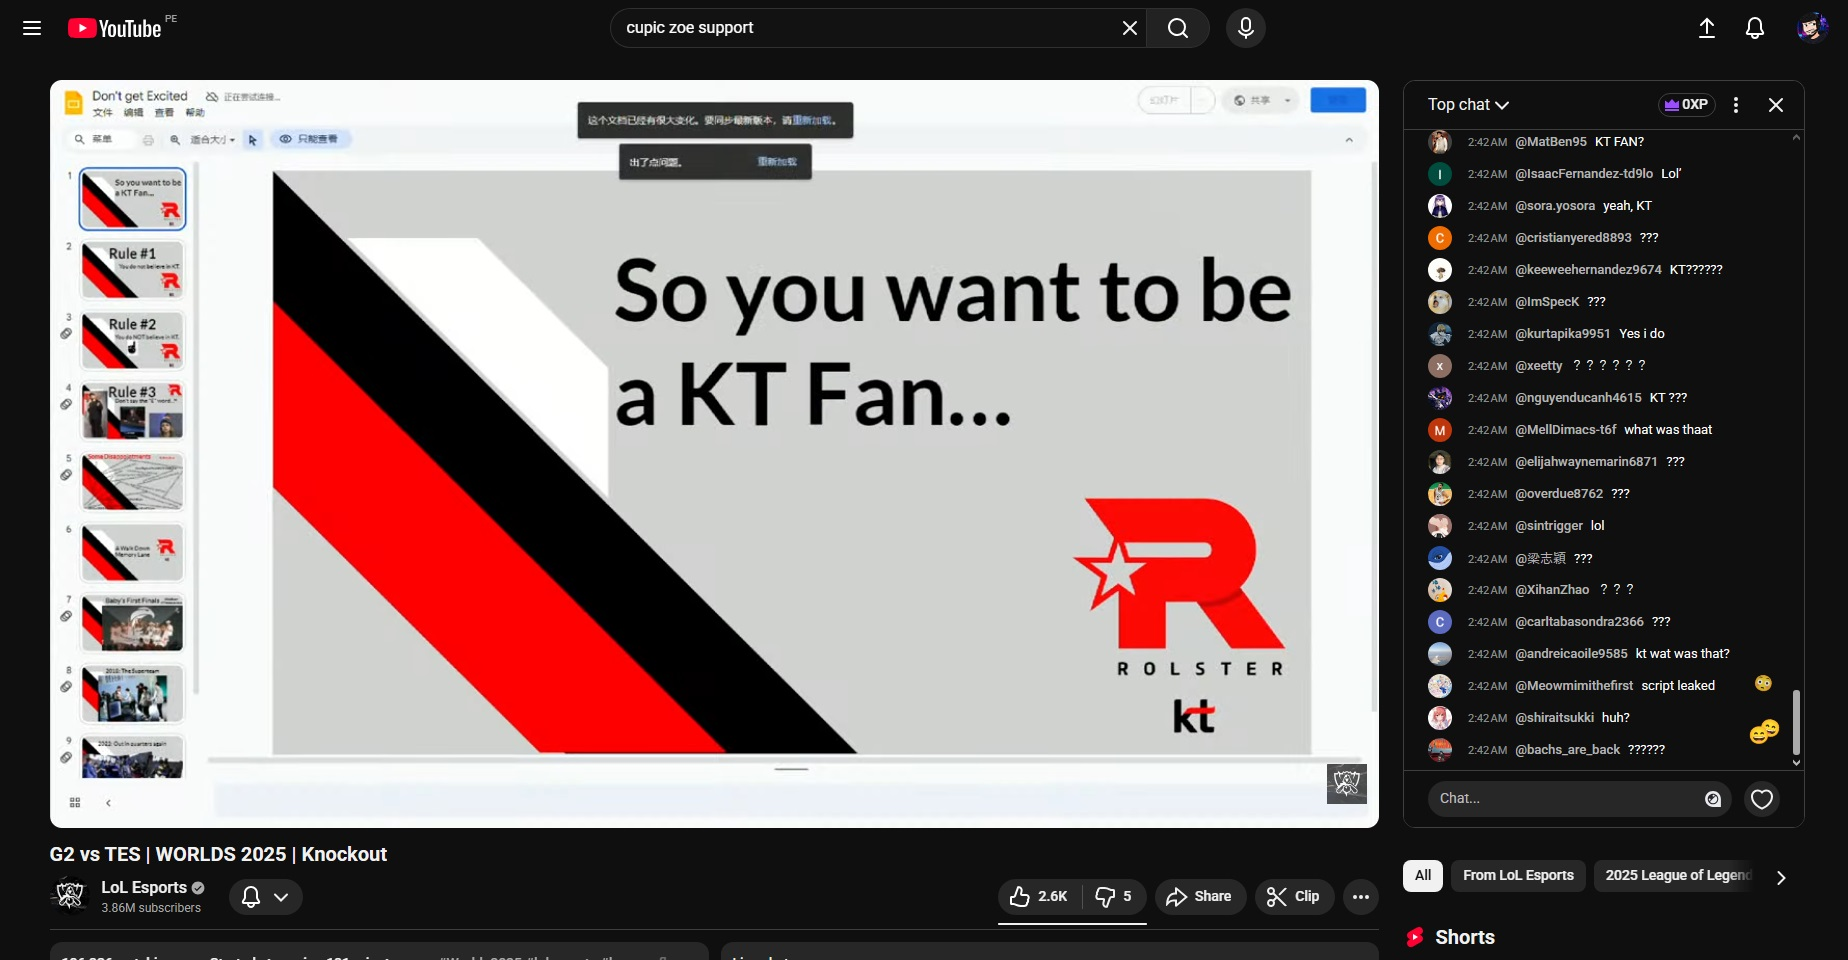Click username @kurtapika9951 in chat
The height and width of the screenshot is (960, 1848).
point(1563,334)
